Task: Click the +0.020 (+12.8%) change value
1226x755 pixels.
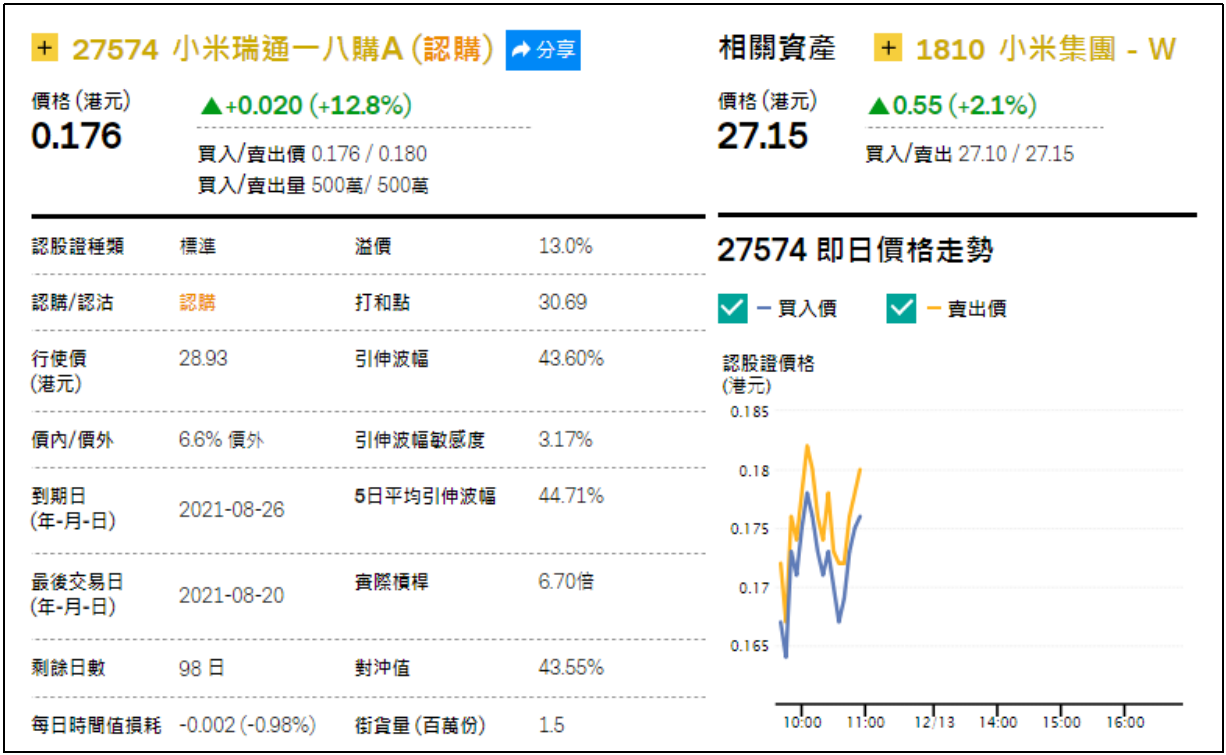Action: tap(306, 105)
